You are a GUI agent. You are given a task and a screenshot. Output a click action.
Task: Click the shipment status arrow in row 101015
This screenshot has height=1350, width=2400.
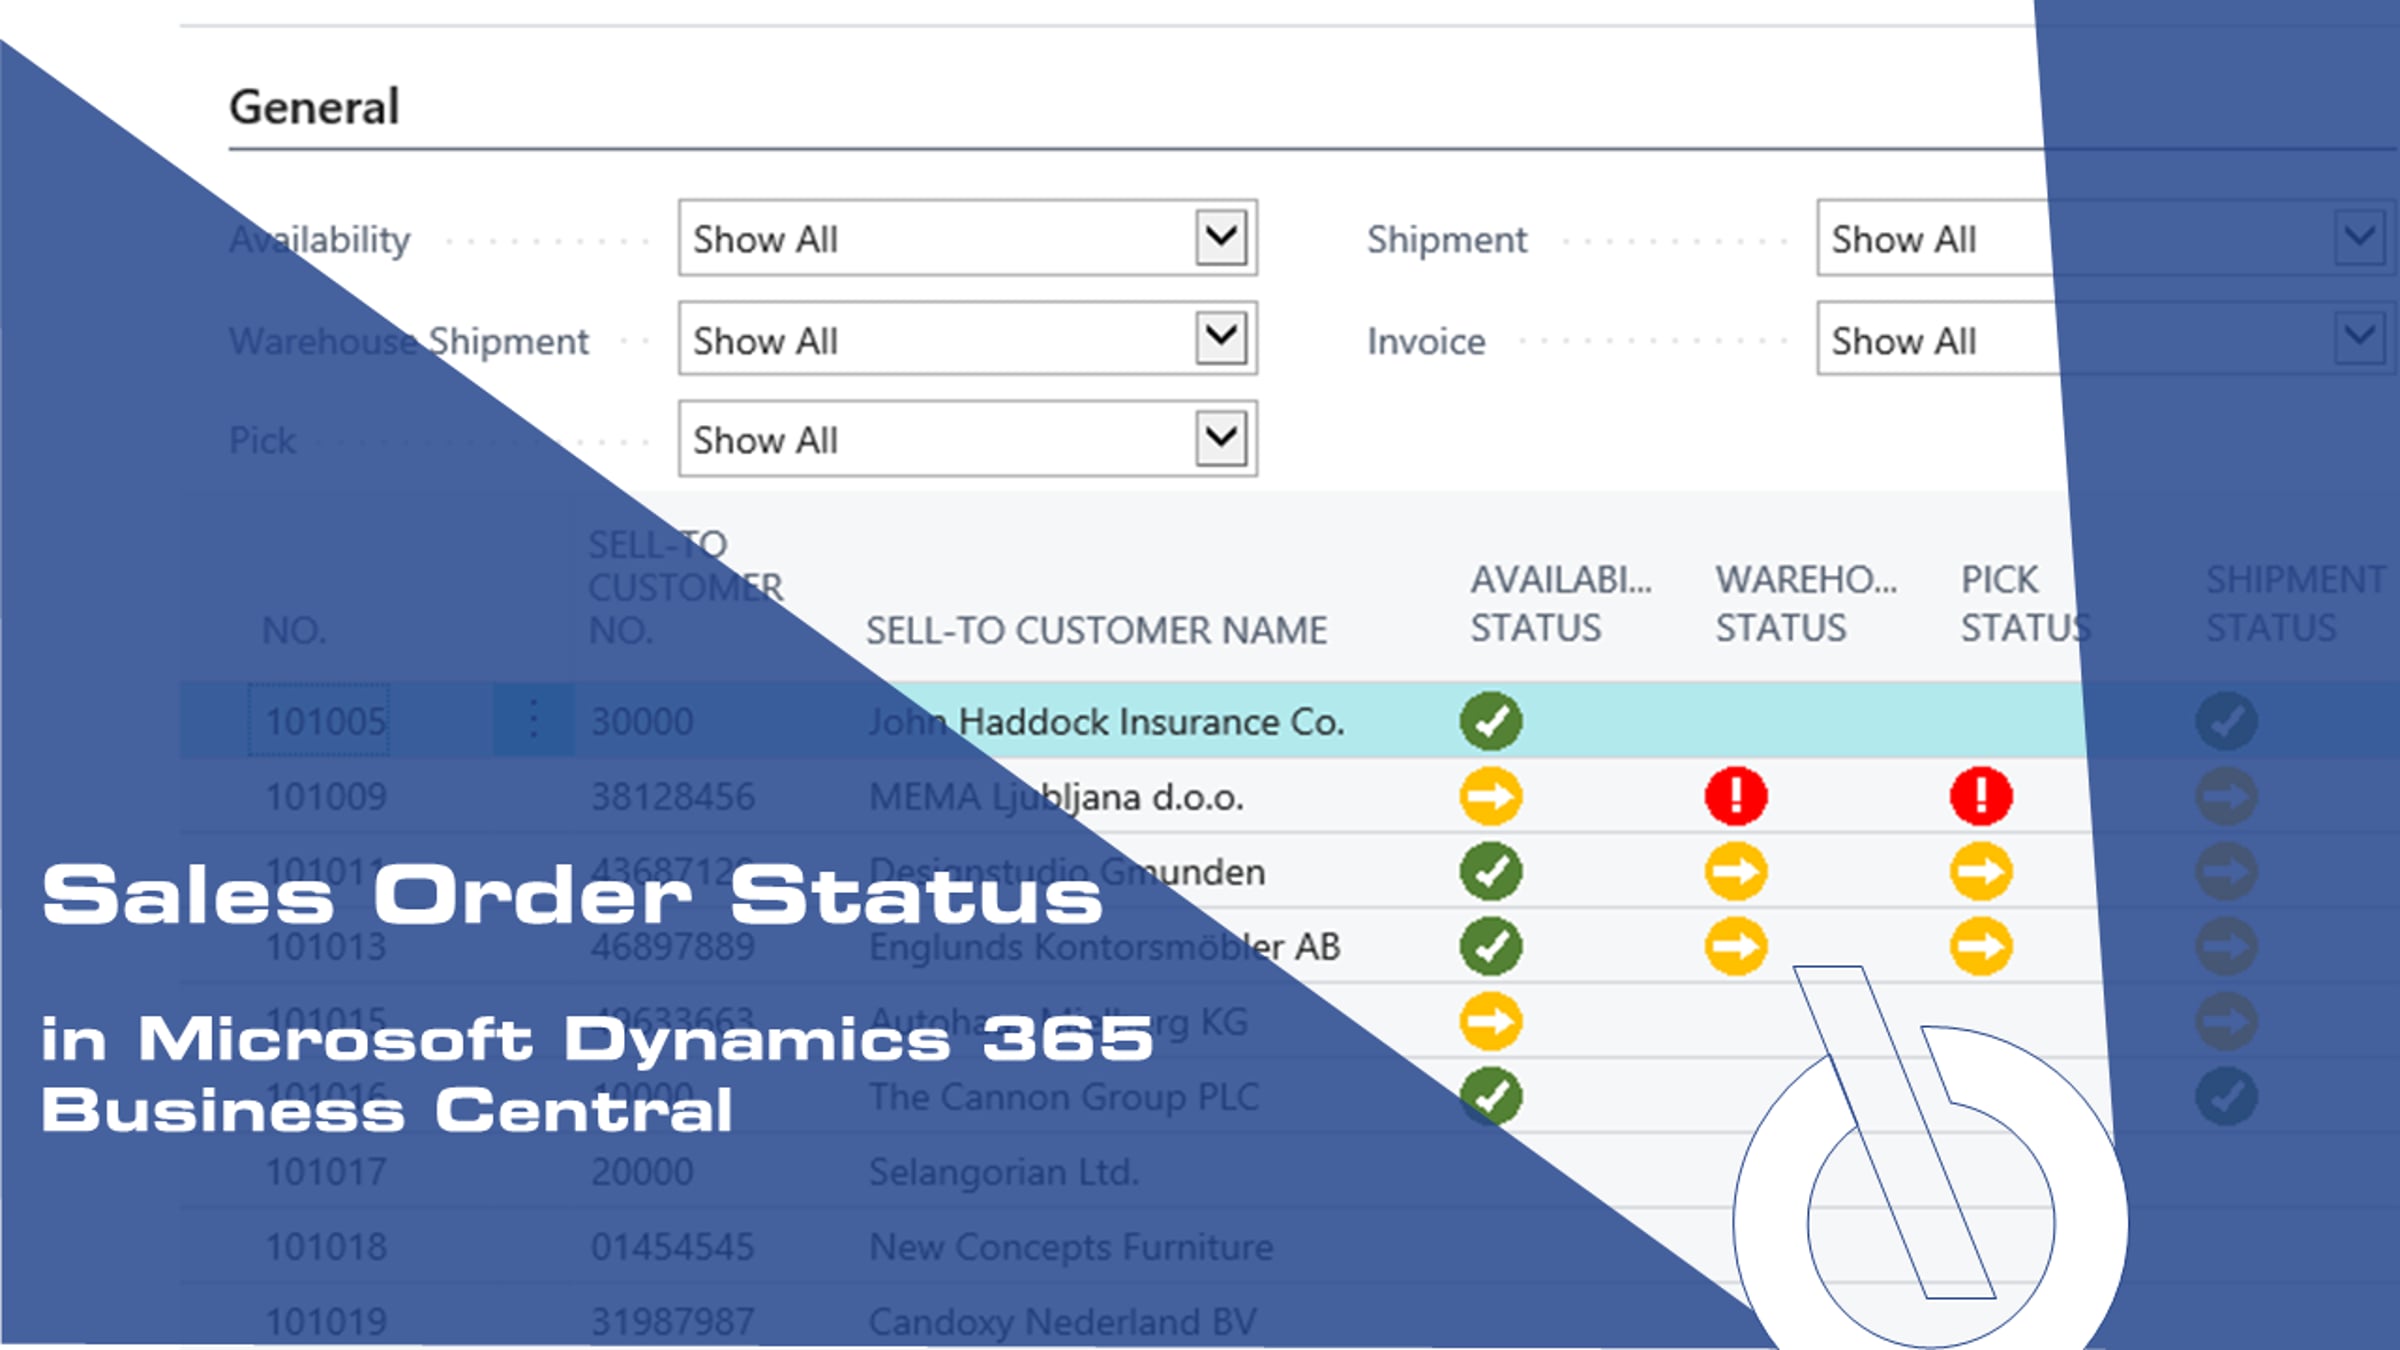click(x=2226, y=1021)
